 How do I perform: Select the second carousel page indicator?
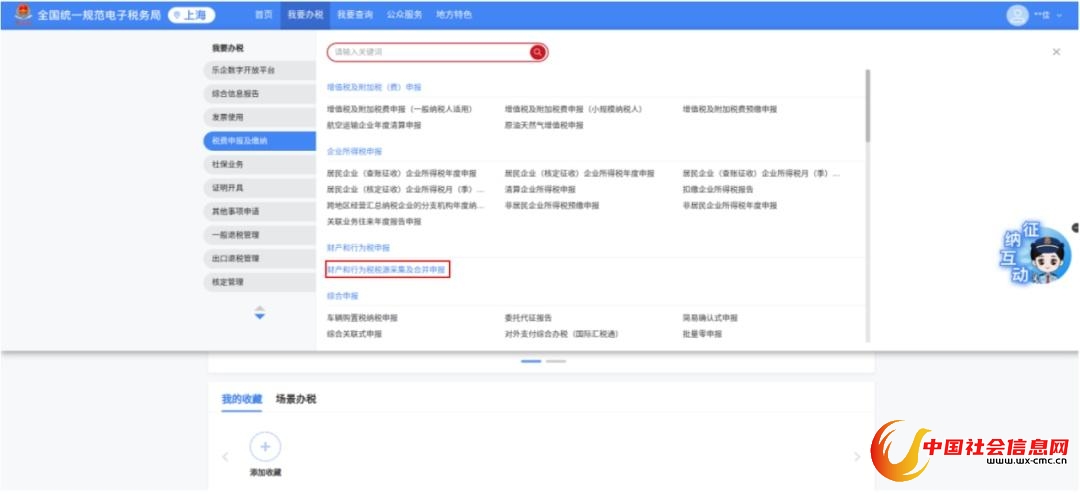coord(556,361)
